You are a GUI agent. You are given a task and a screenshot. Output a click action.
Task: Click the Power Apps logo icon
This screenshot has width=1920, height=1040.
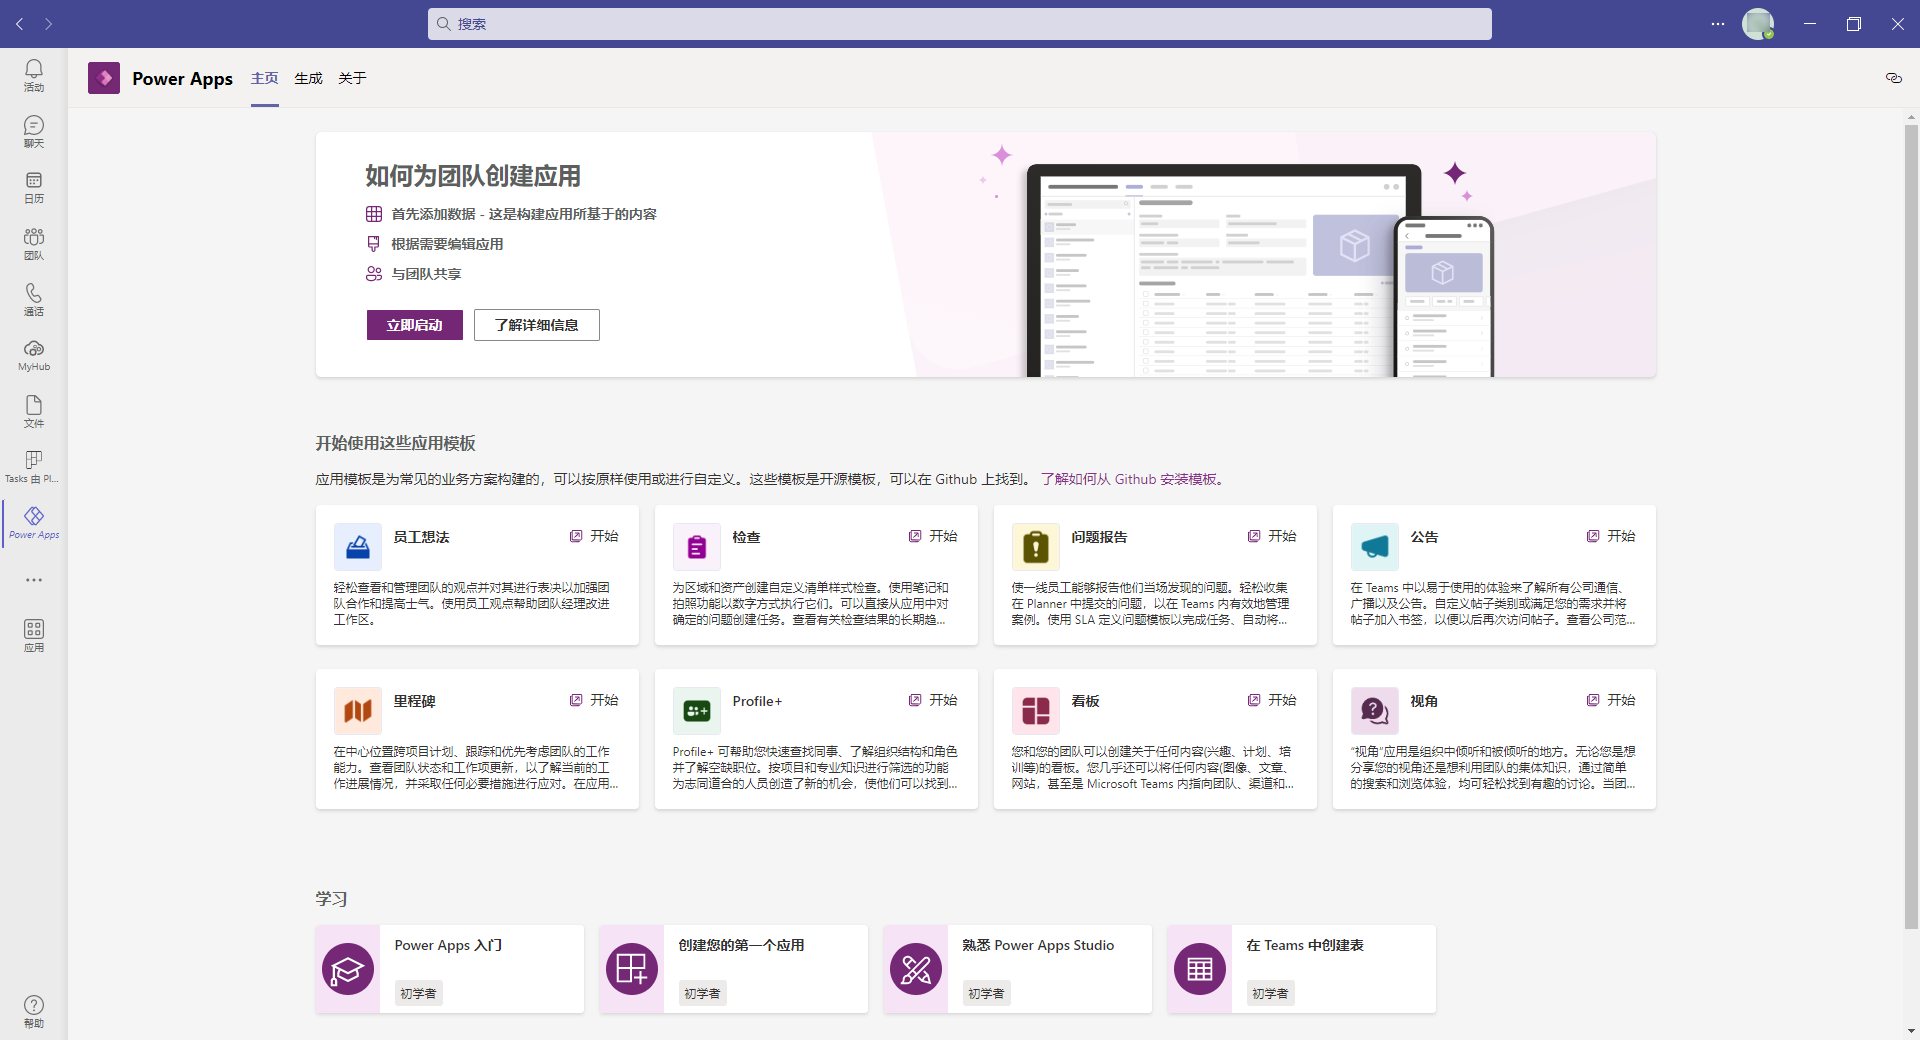pyautogui.click(x=104, y=78)
